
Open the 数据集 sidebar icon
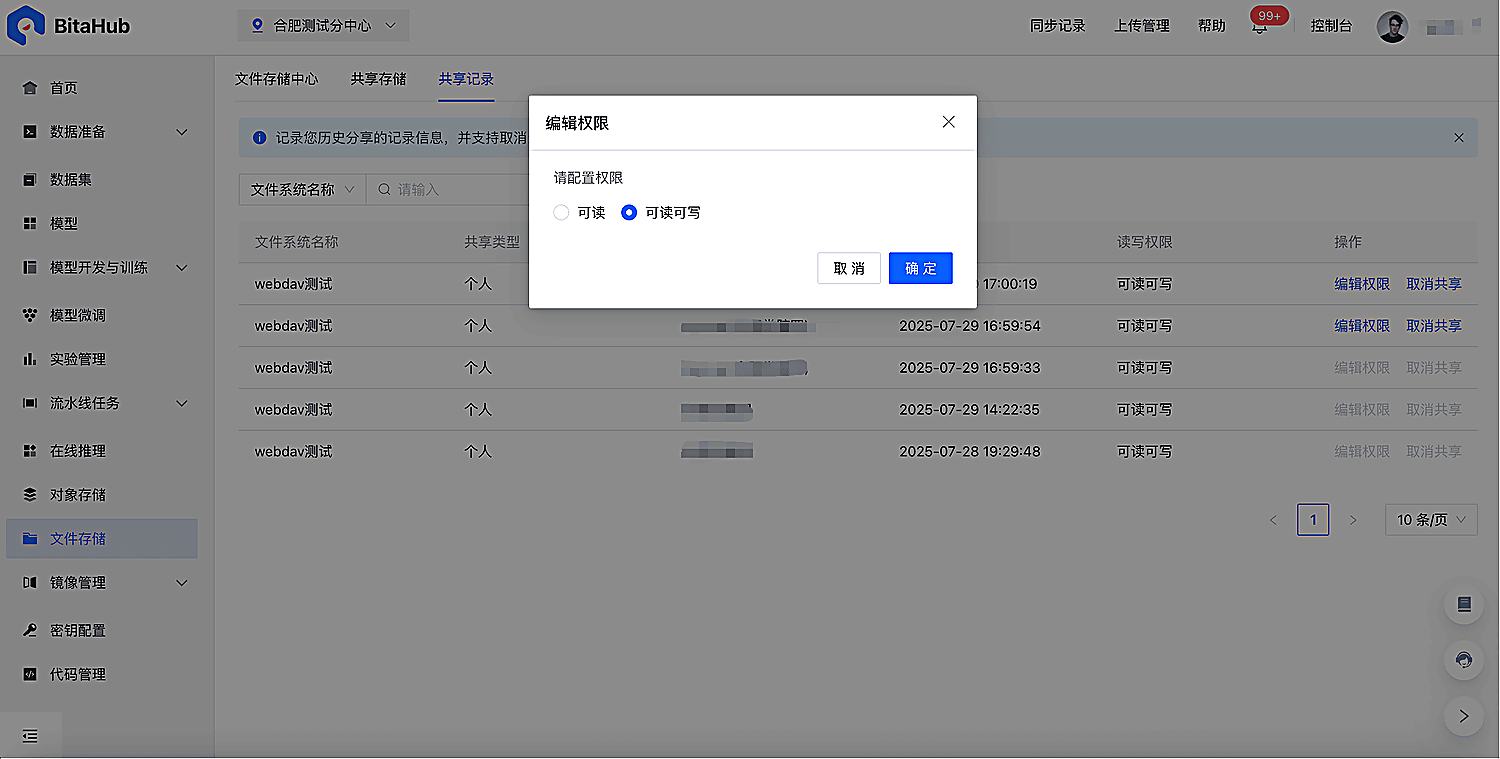pyautogui.click(x=30, y=180)
